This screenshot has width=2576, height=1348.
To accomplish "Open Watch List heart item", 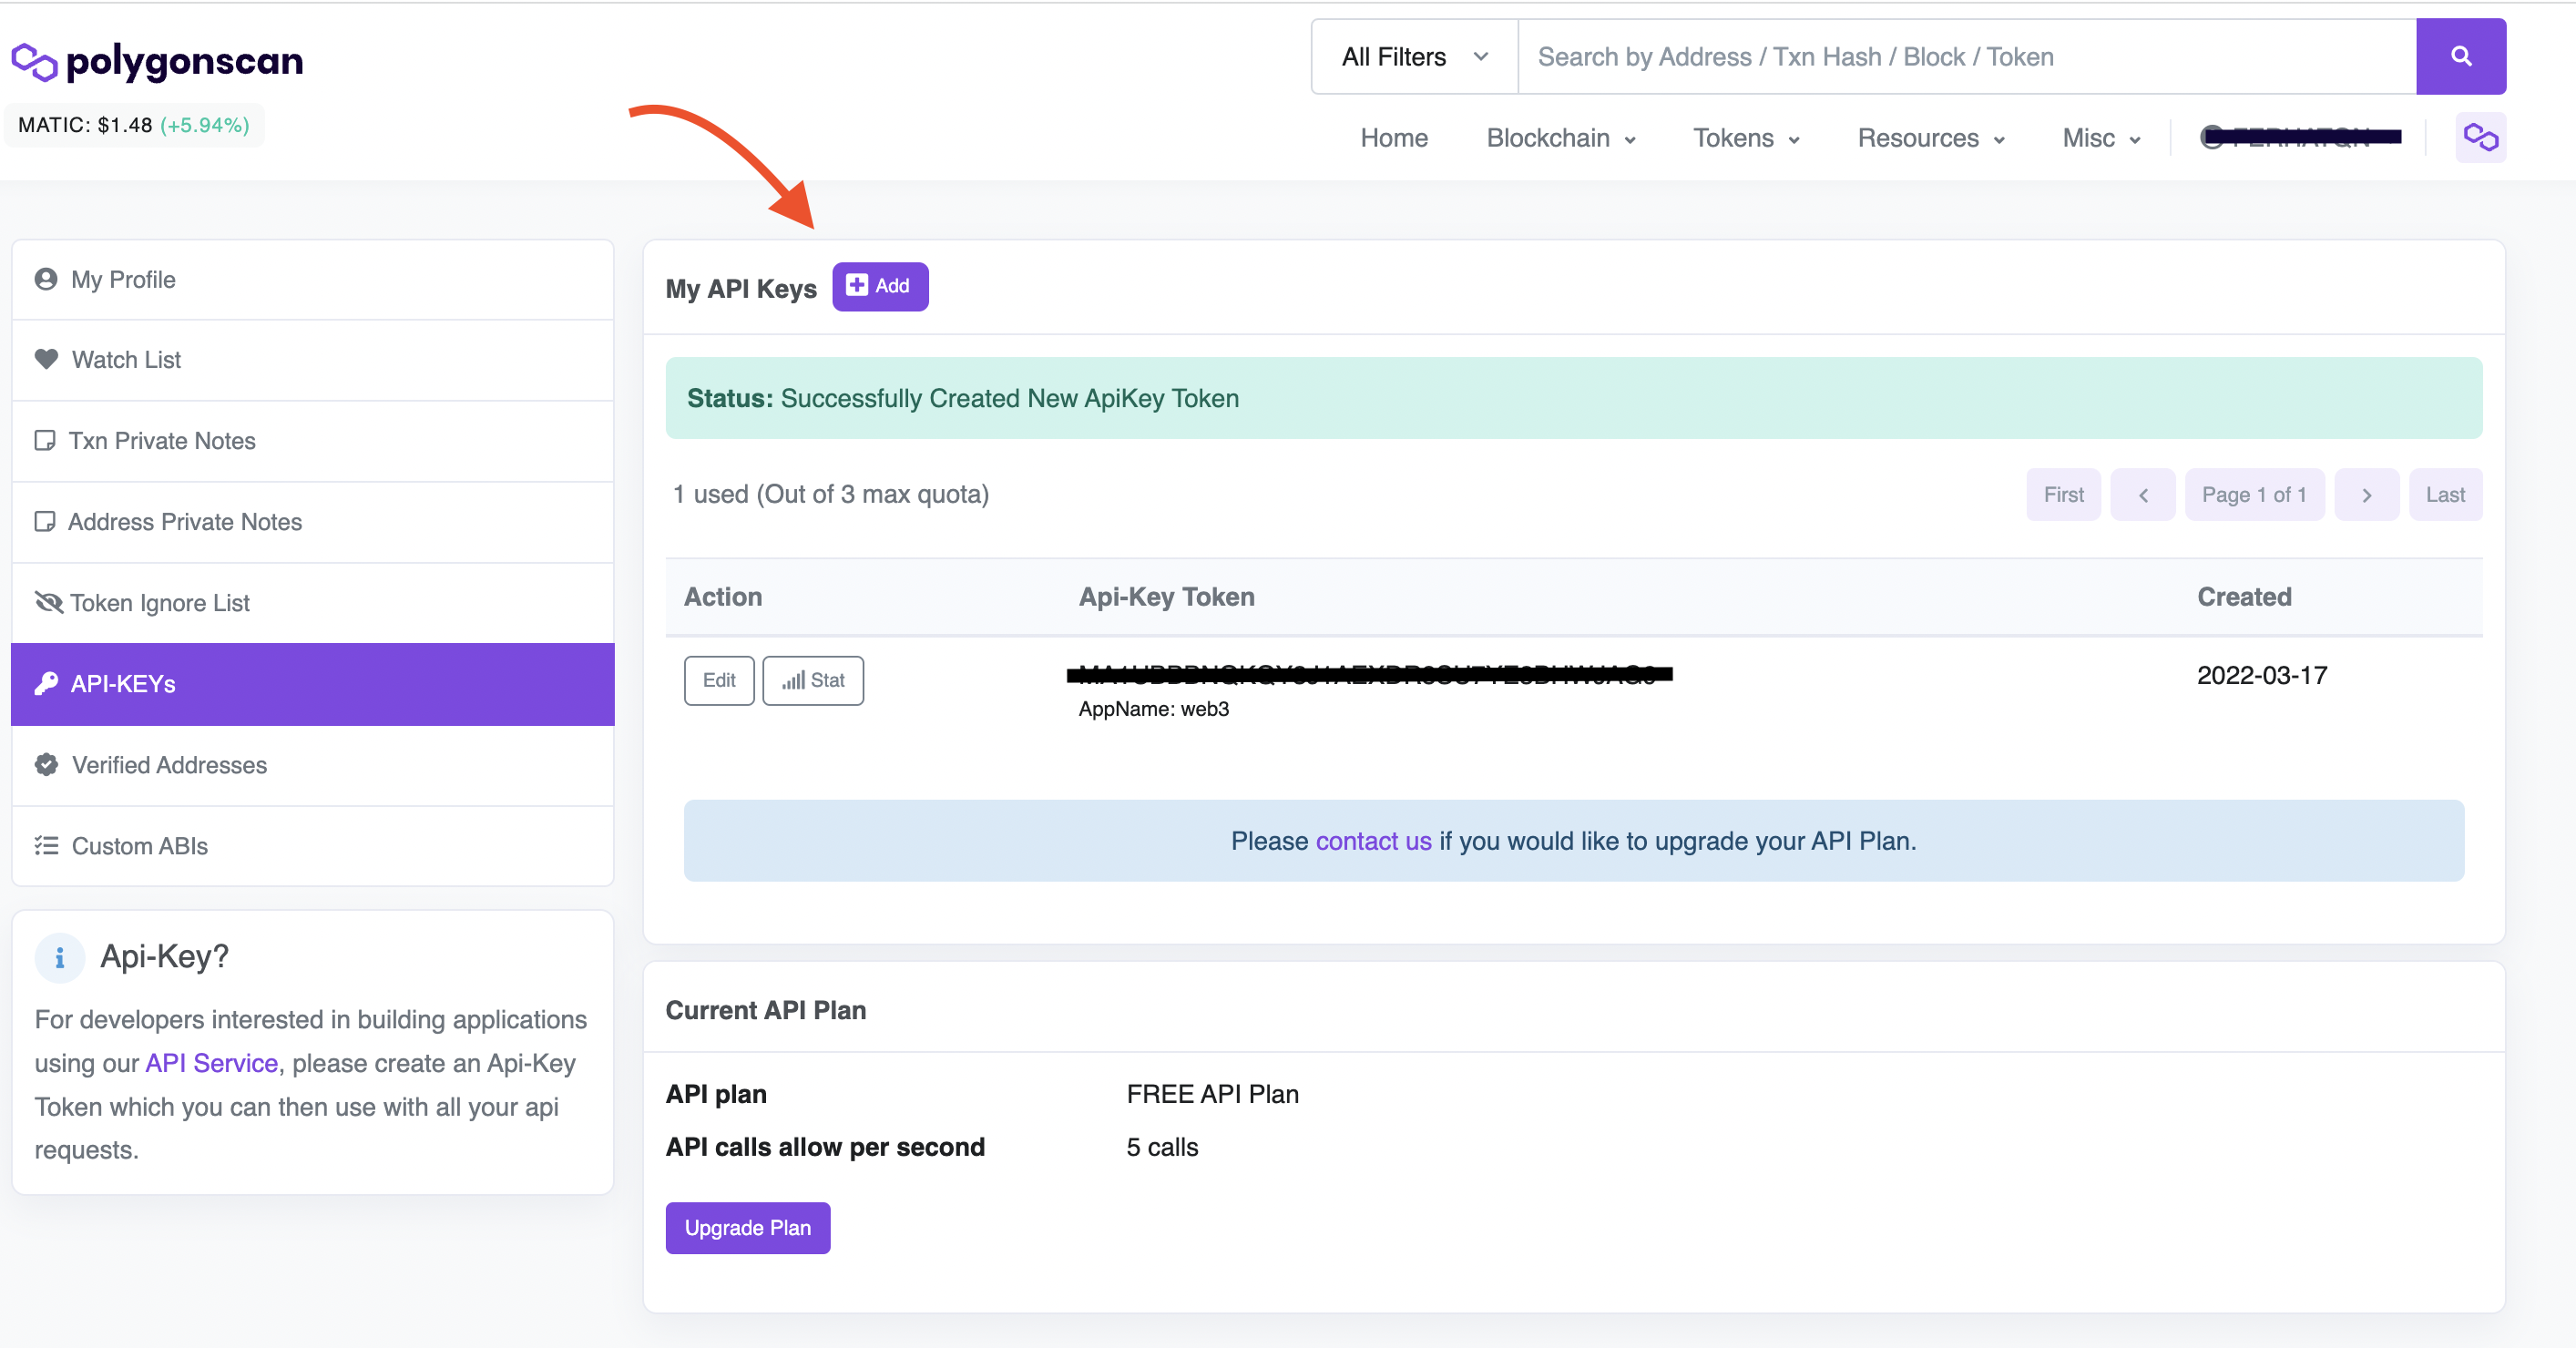I will click(126, 360).
